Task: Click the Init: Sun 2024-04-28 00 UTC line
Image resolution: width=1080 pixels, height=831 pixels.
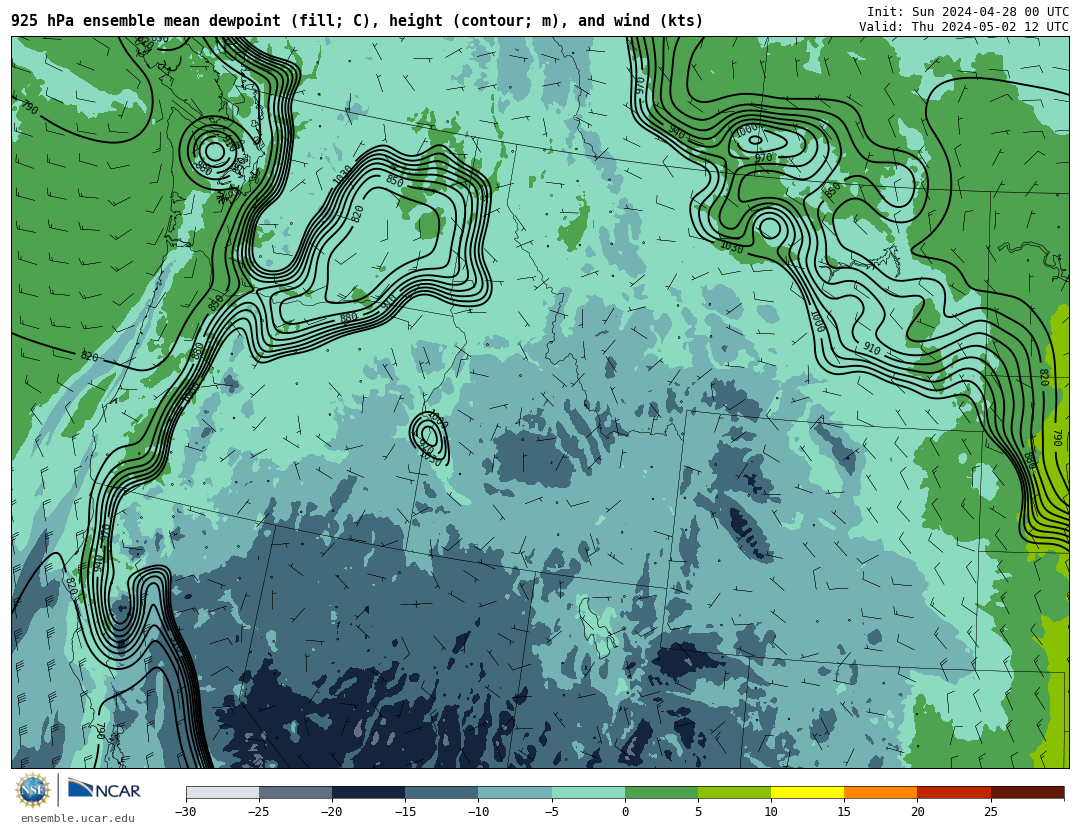Action: click(x=968, y=12)
